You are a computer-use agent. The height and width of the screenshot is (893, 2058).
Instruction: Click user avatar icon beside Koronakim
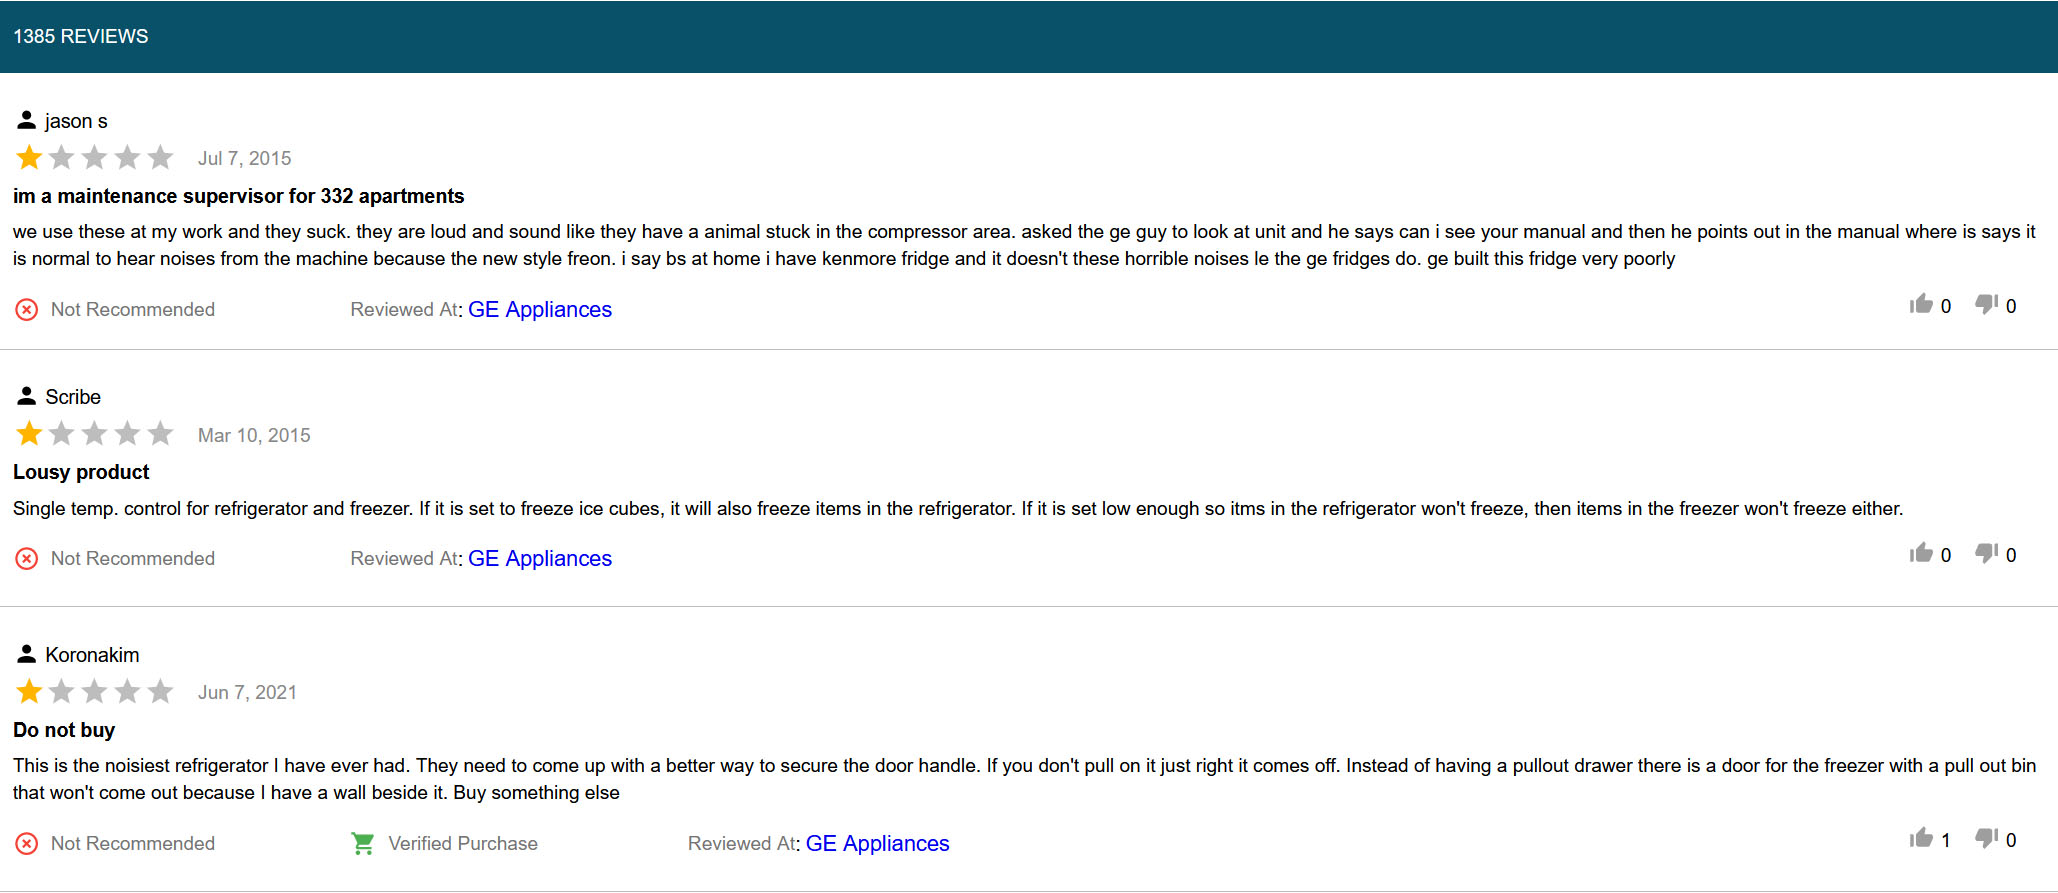coord(27,654)
